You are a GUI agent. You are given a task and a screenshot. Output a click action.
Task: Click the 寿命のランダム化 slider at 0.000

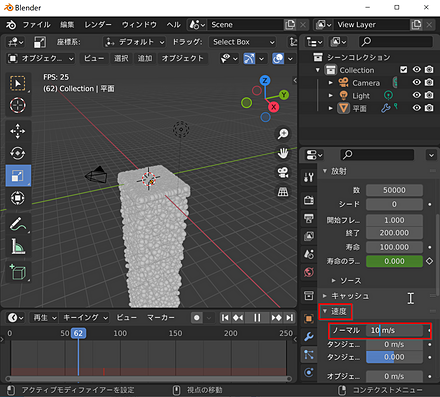[394, 261]
